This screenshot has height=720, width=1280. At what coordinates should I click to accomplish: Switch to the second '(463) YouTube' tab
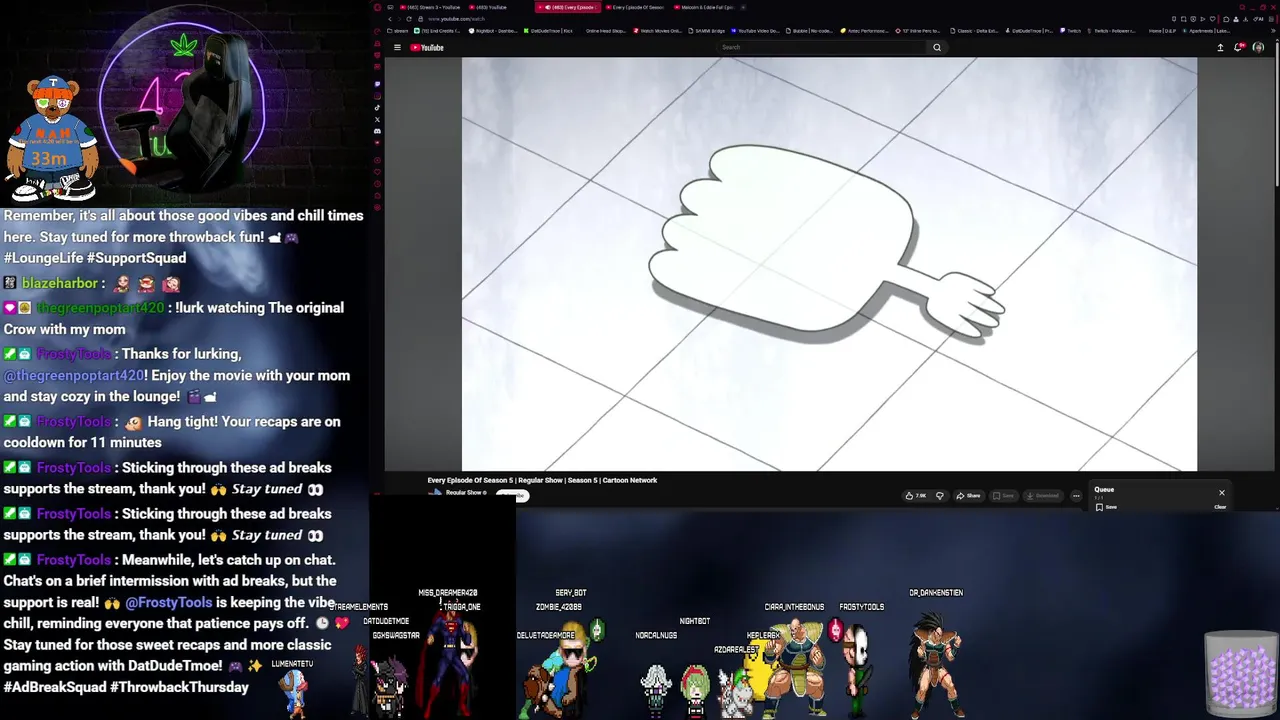(x=491, y=7)
